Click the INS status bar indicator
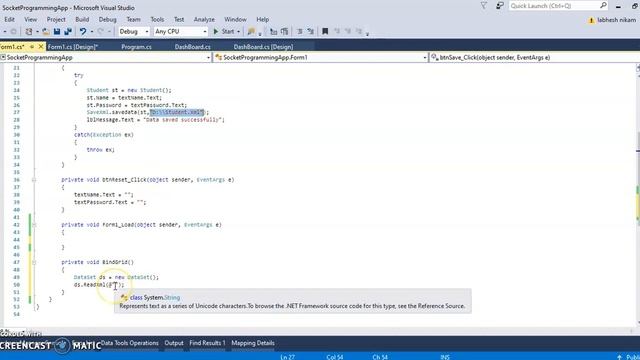The image size is (640, 360). (x=444, y=357)
